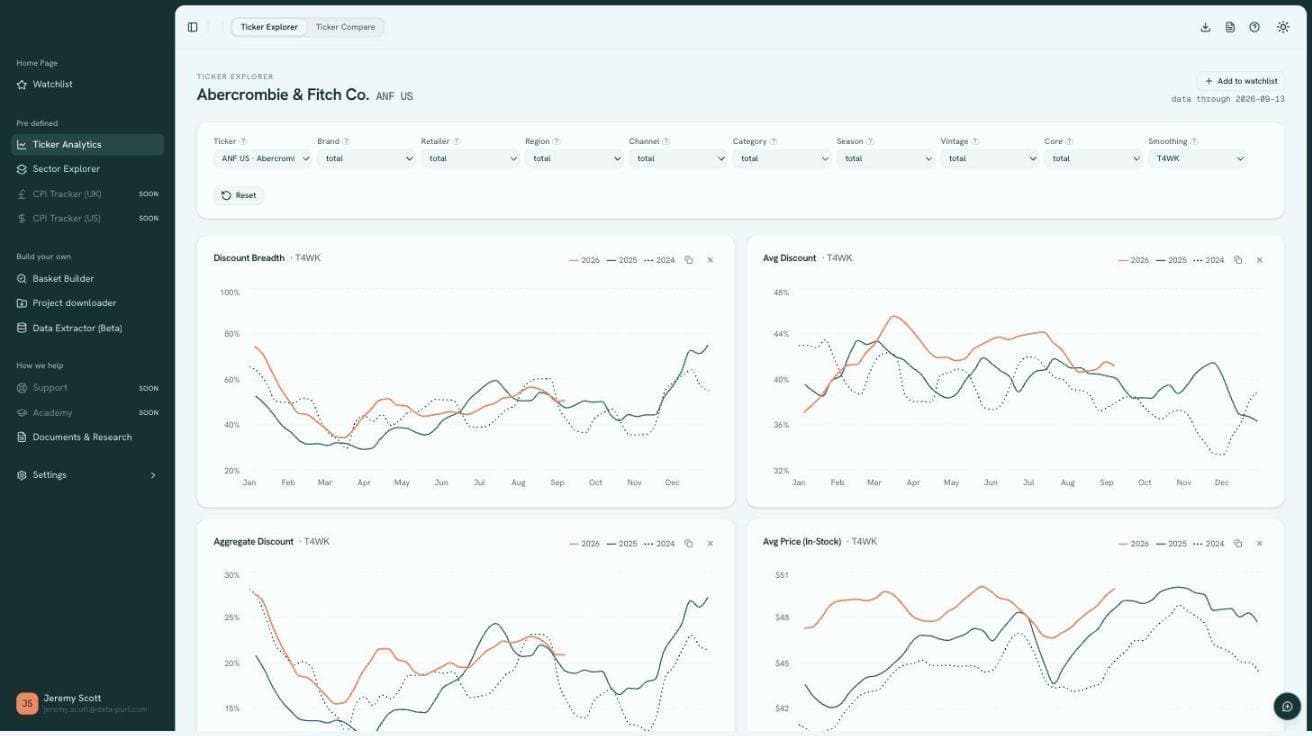
Task: Copy the Avg Discount chart
Action: (1238, 260)
